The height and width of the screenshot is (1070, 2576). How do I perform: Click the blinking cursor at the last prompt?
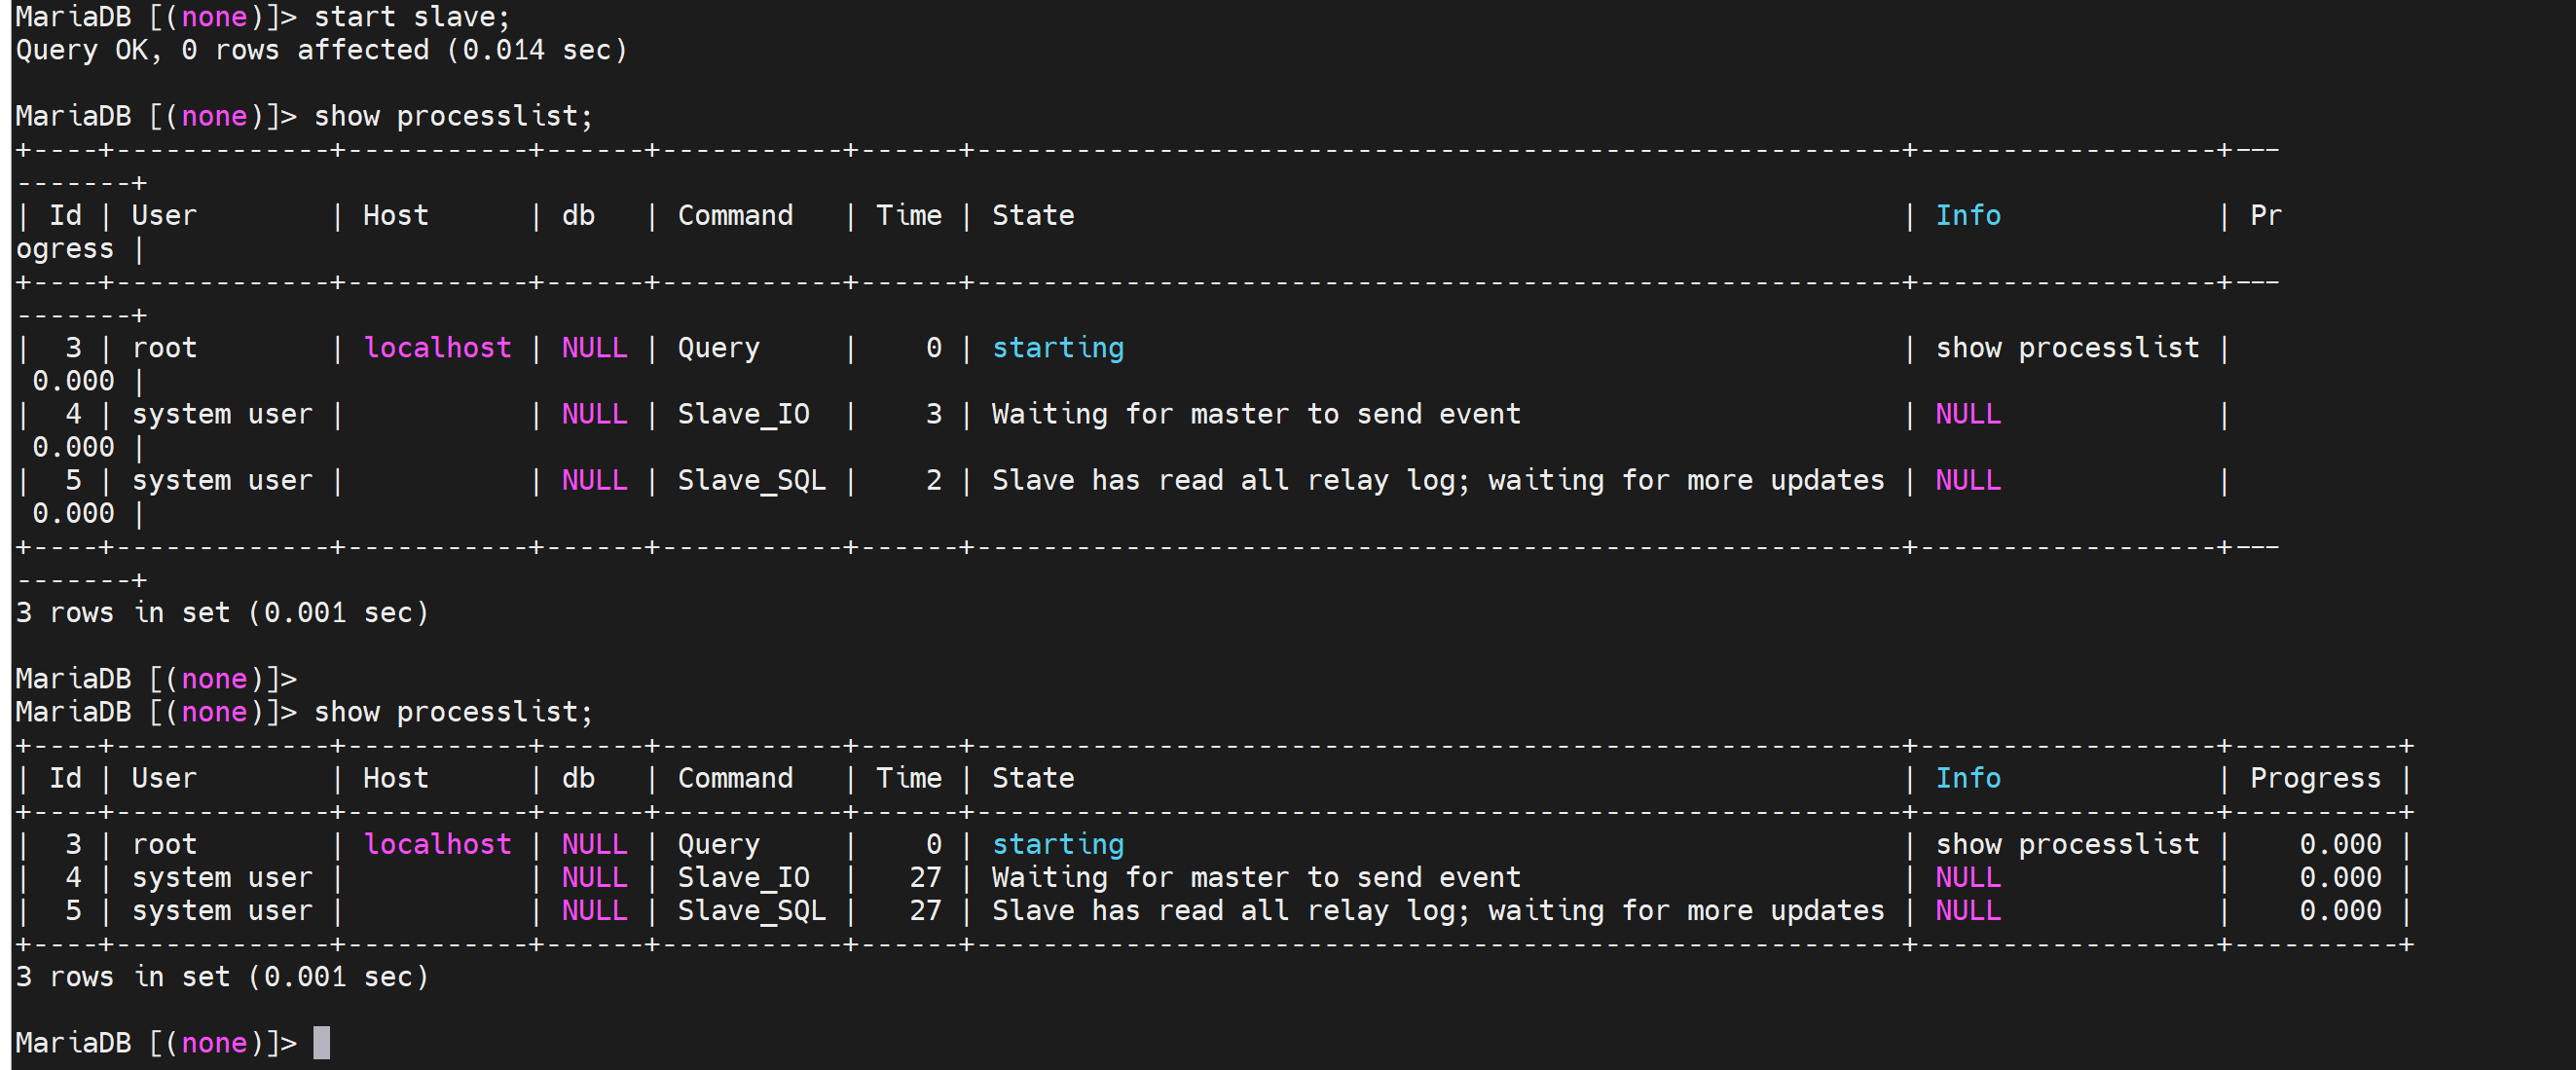point(321,1042)
